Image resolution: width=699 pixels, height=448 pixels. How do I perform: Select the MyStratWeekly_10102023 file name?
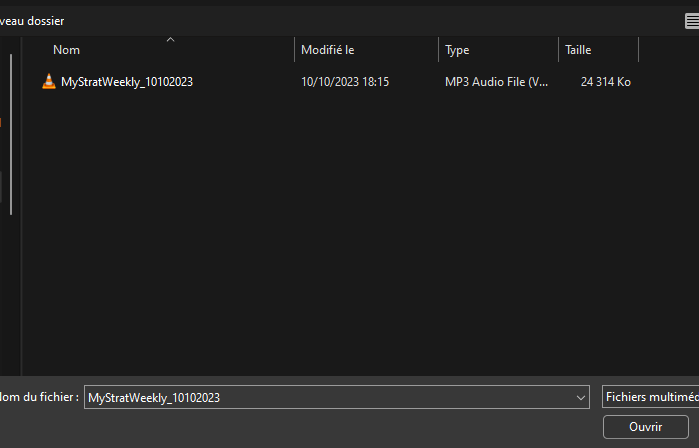pos(127,82)
